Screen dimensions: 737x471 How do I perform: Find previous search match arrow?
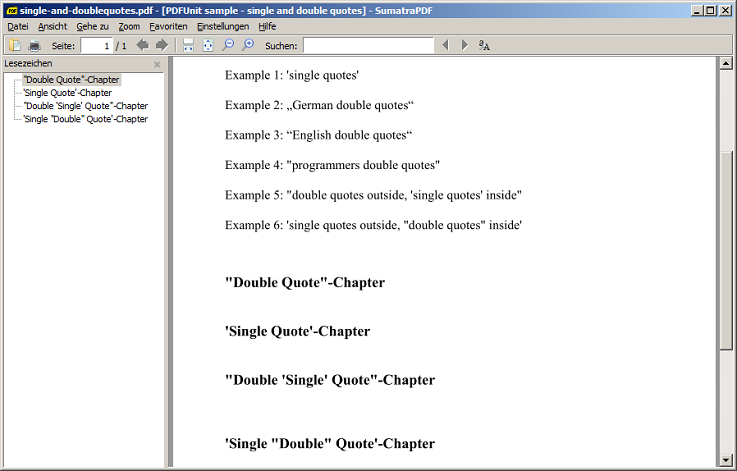click(x=445, y=45)
